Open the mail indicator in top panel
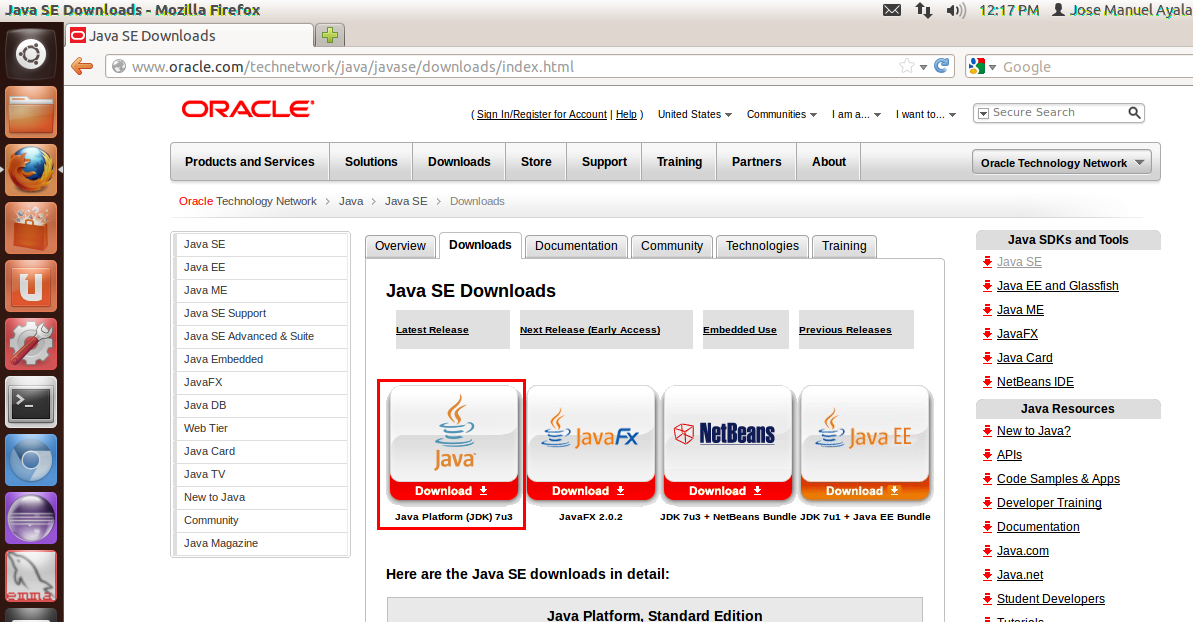The width and height of the screenshot is (1193, 622). pos(892,10)
